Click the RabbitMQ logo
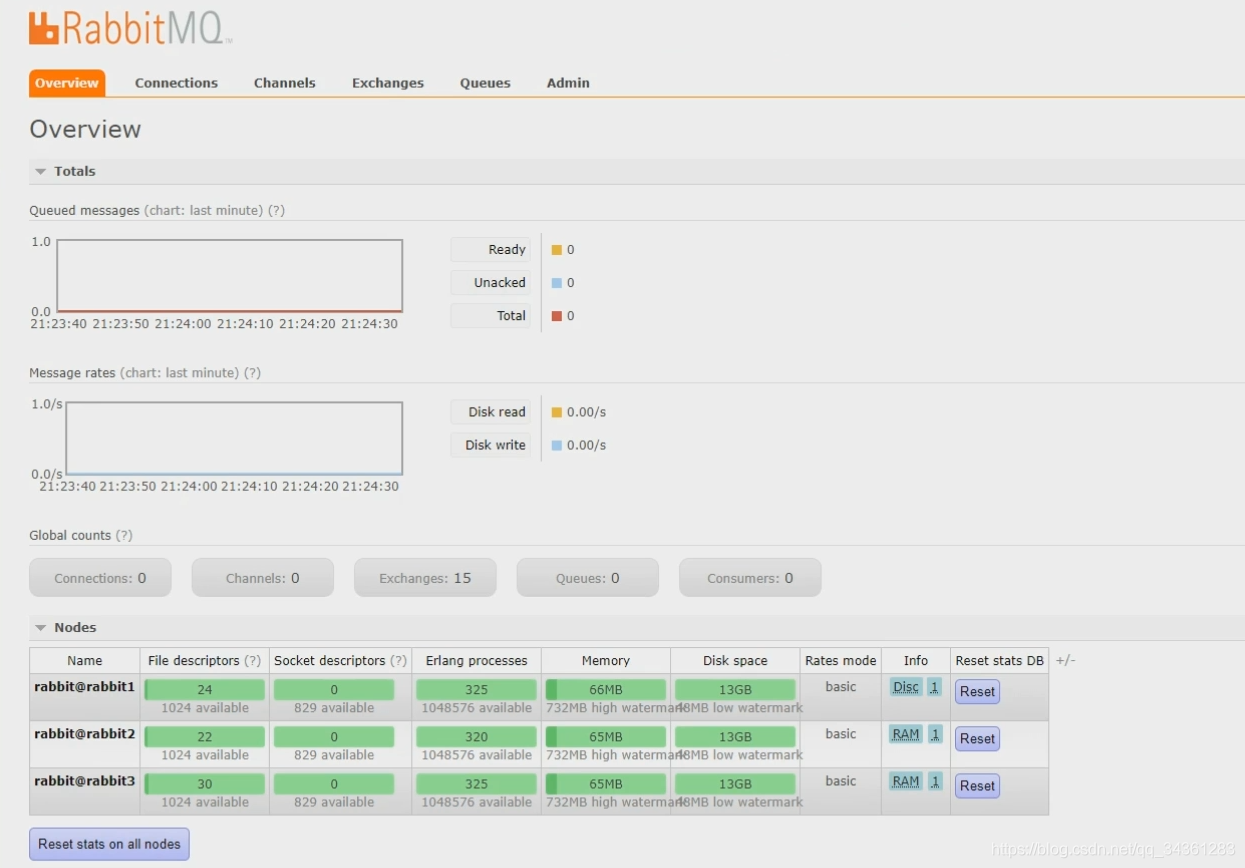1245x868 pixels. 131,29
